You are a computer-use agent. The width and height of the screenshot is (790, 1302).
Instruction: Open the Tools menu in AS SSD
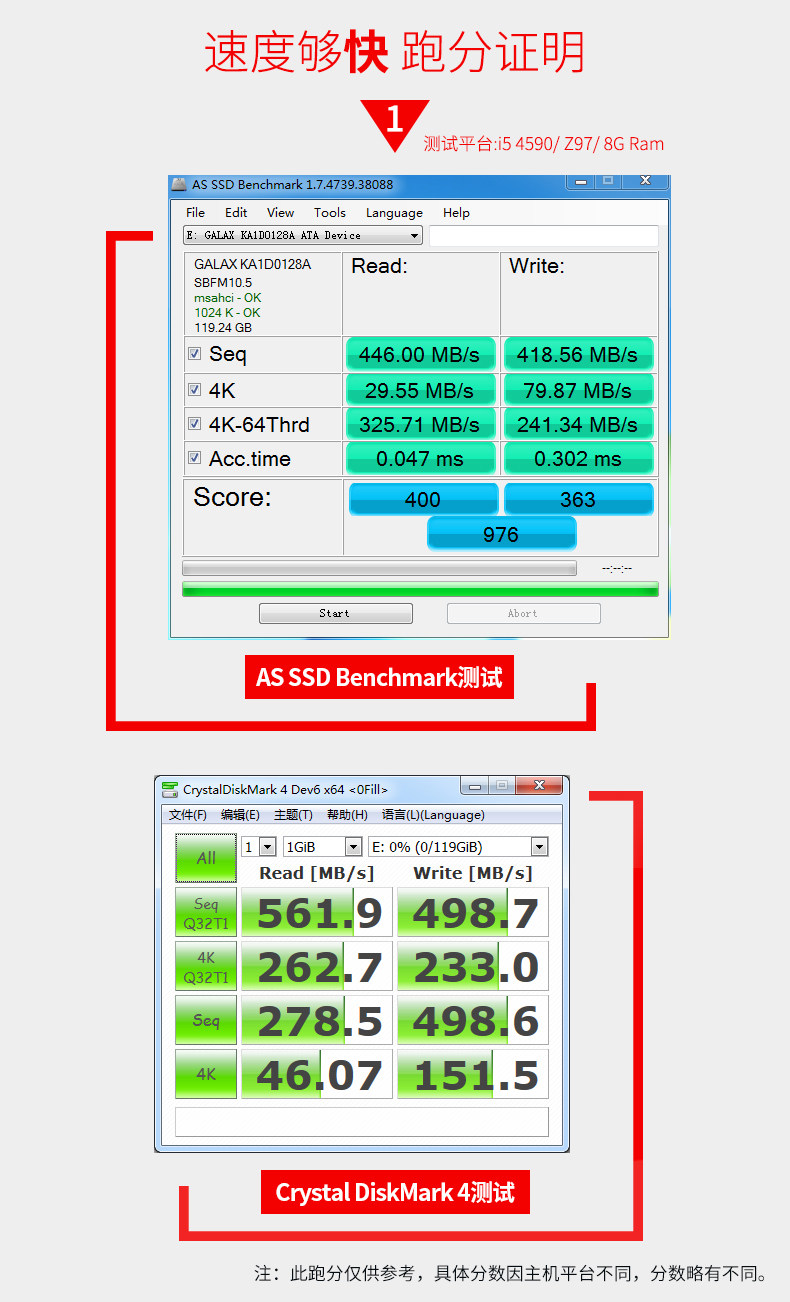point(329,213)
